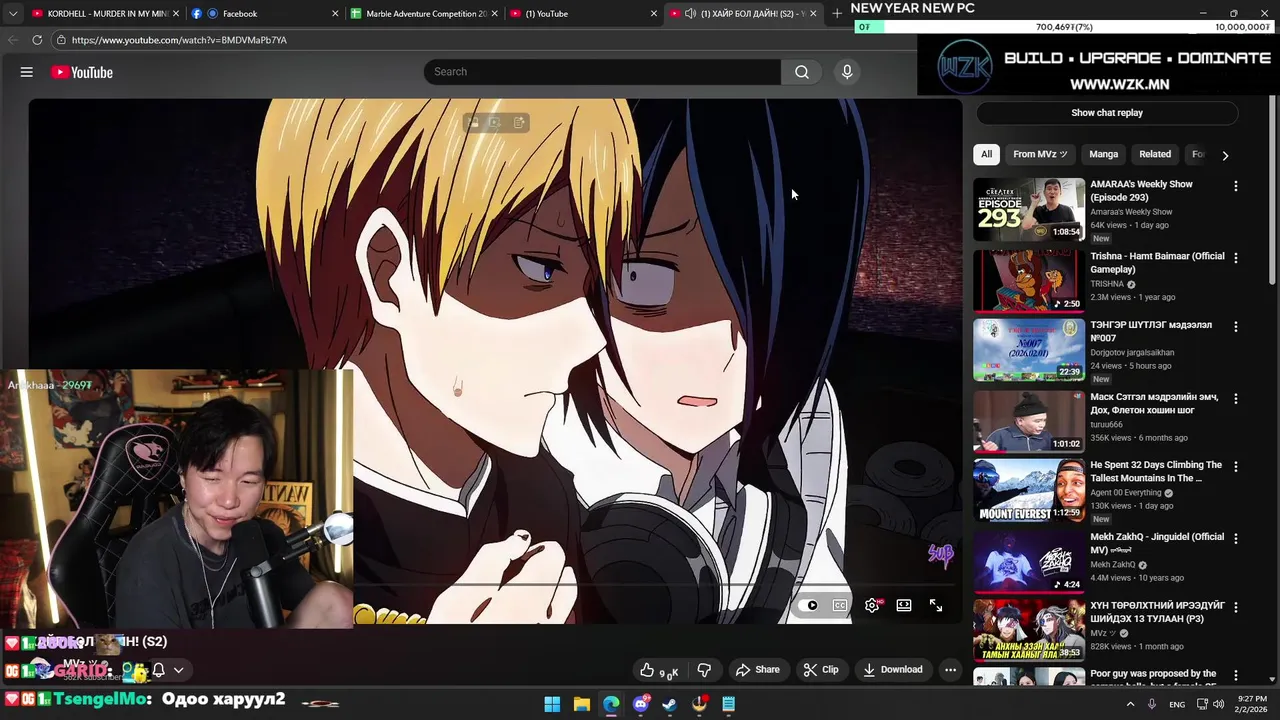
Task: Enter fullscreen video mode
Action: (x=936, y=605)
